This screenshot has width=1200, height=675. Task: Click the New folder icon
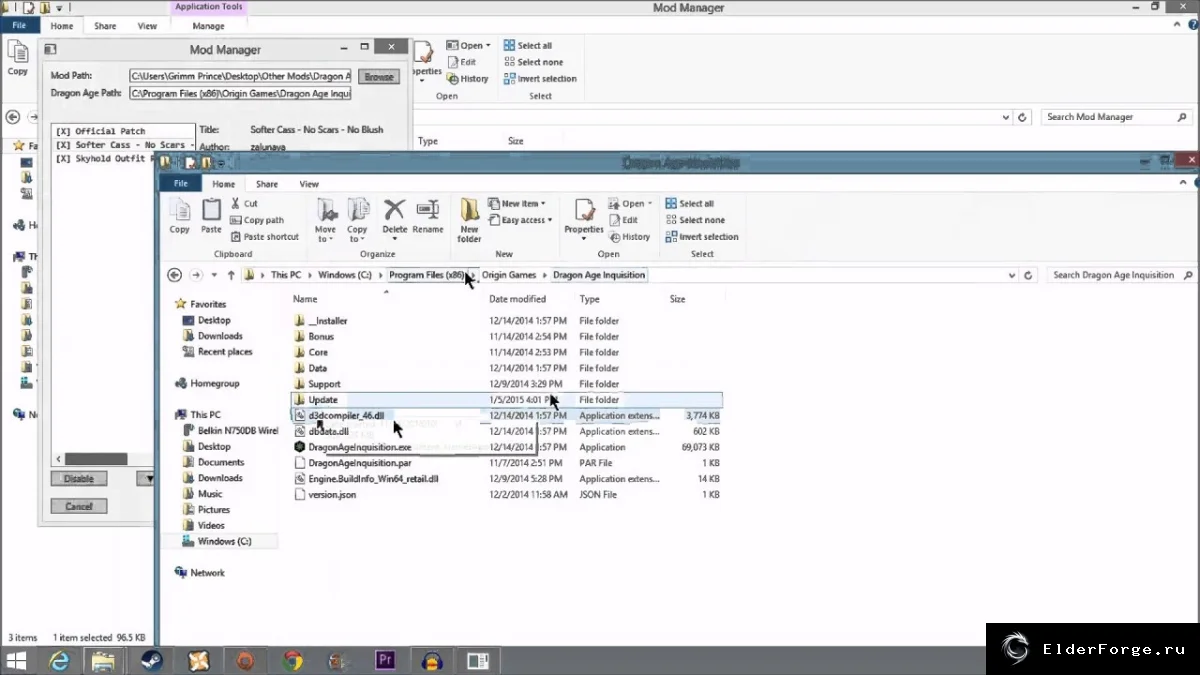tap(469, 219)
